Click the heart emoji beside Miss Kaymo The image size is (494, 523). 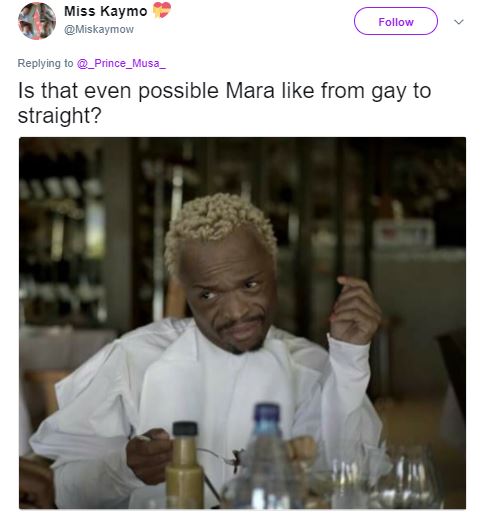pos(162,10)
